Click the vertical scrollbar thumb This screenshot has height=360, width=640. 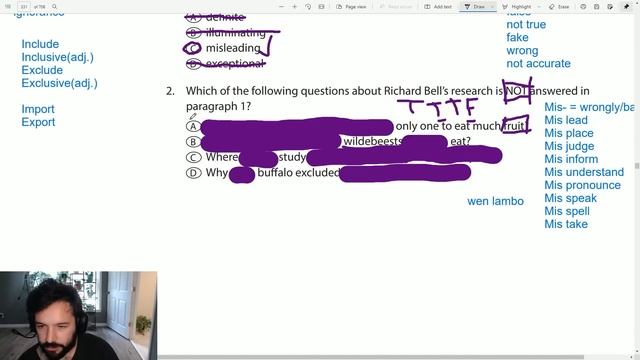coord(636,166)
